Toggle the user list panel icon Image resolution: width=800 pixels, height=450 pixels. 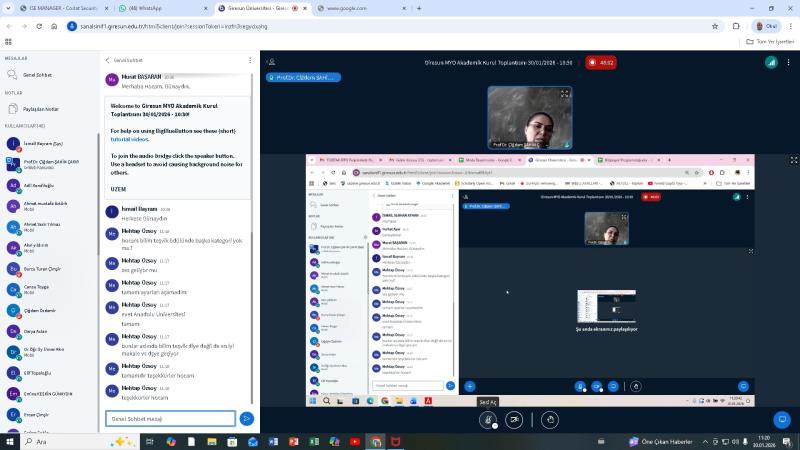point(270,62)
